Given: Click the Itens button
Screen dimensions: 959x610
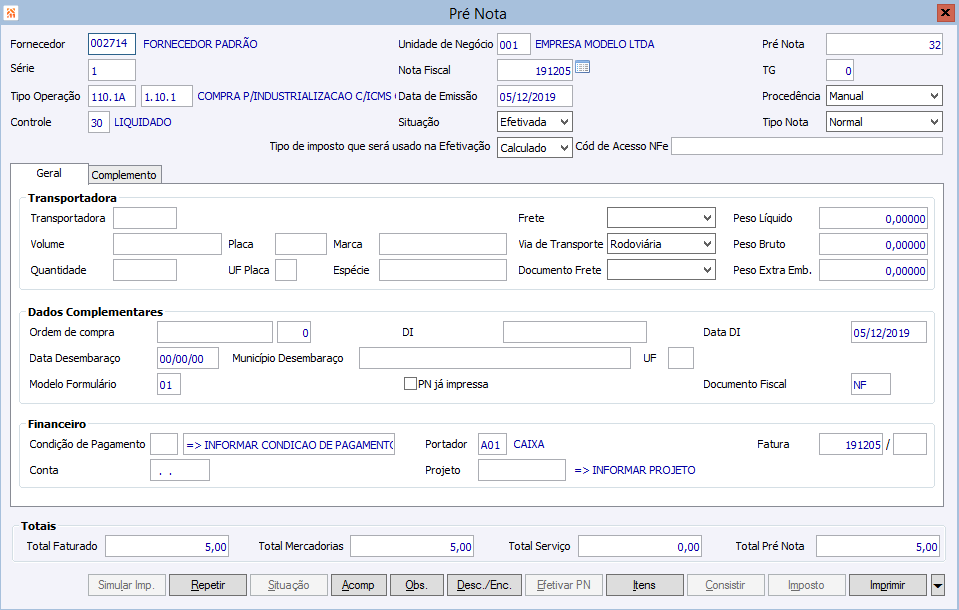Looking at the screenshot, I should (644, 585).
